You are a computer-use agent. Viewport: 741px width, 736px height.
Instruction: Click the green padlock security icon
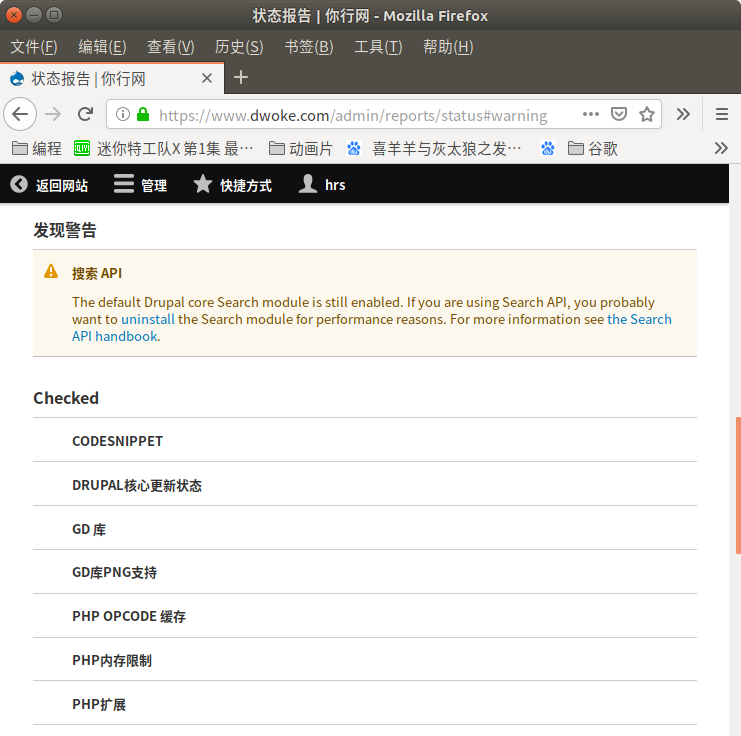coord(143,114)
